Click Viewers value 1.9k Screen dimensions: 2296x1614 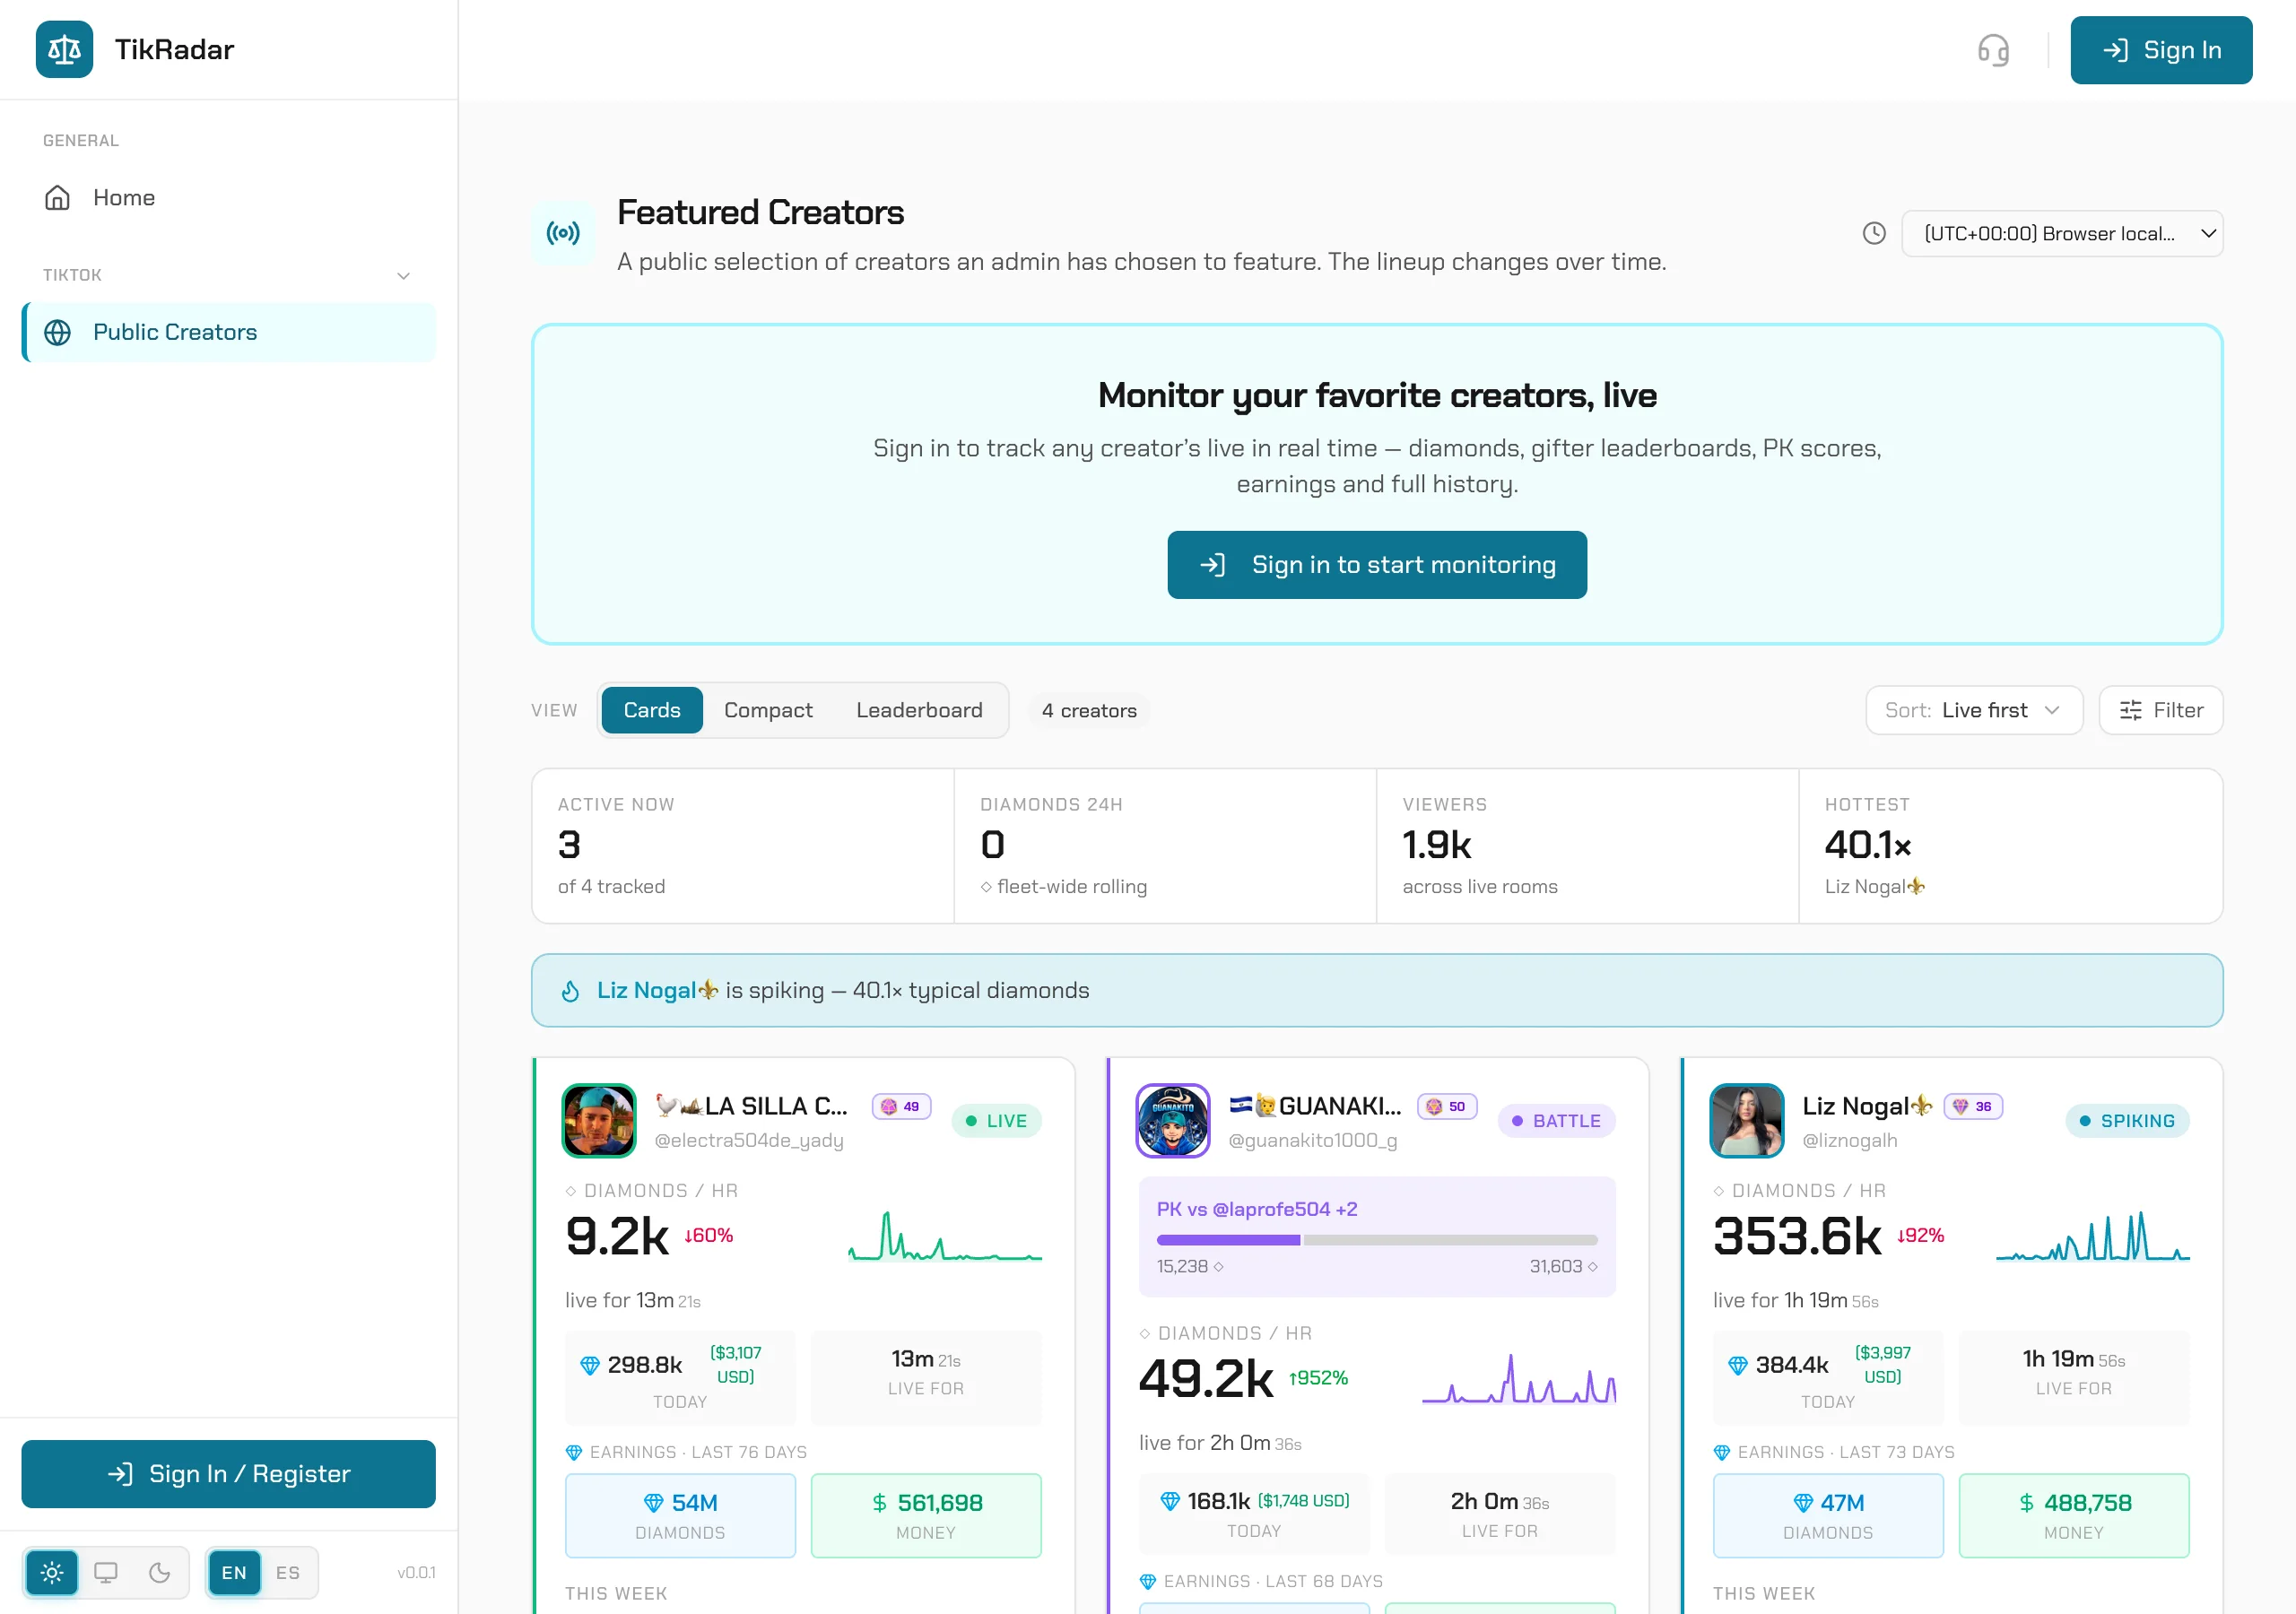click(1437, 845)
